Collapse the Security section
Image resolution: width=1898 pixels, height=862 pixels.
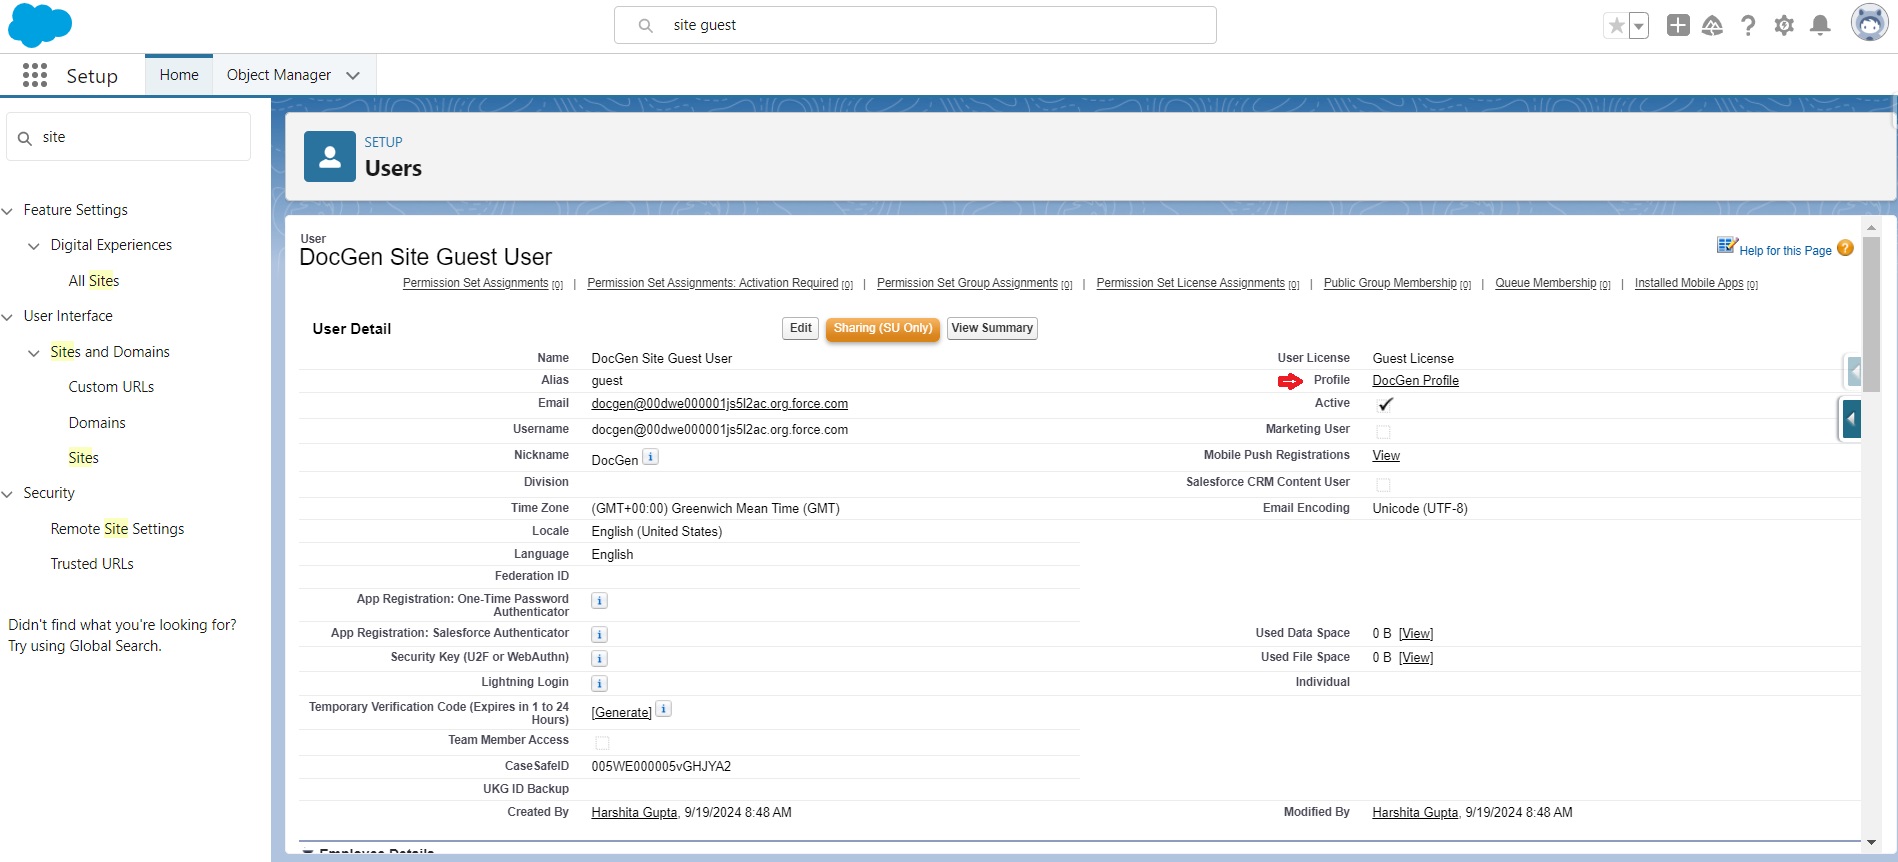[x=8, y=494]
